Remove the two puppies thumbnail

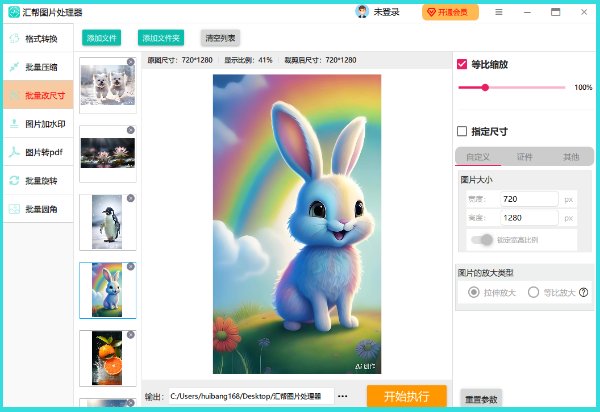(130, 62)
